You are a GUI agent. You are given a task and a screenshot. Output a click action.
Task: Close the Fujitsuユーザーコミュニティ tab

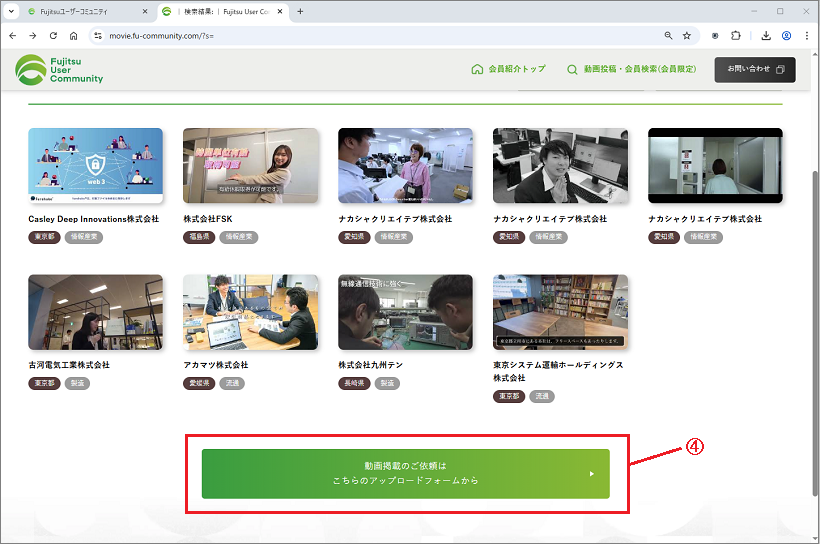coord(145,12)
